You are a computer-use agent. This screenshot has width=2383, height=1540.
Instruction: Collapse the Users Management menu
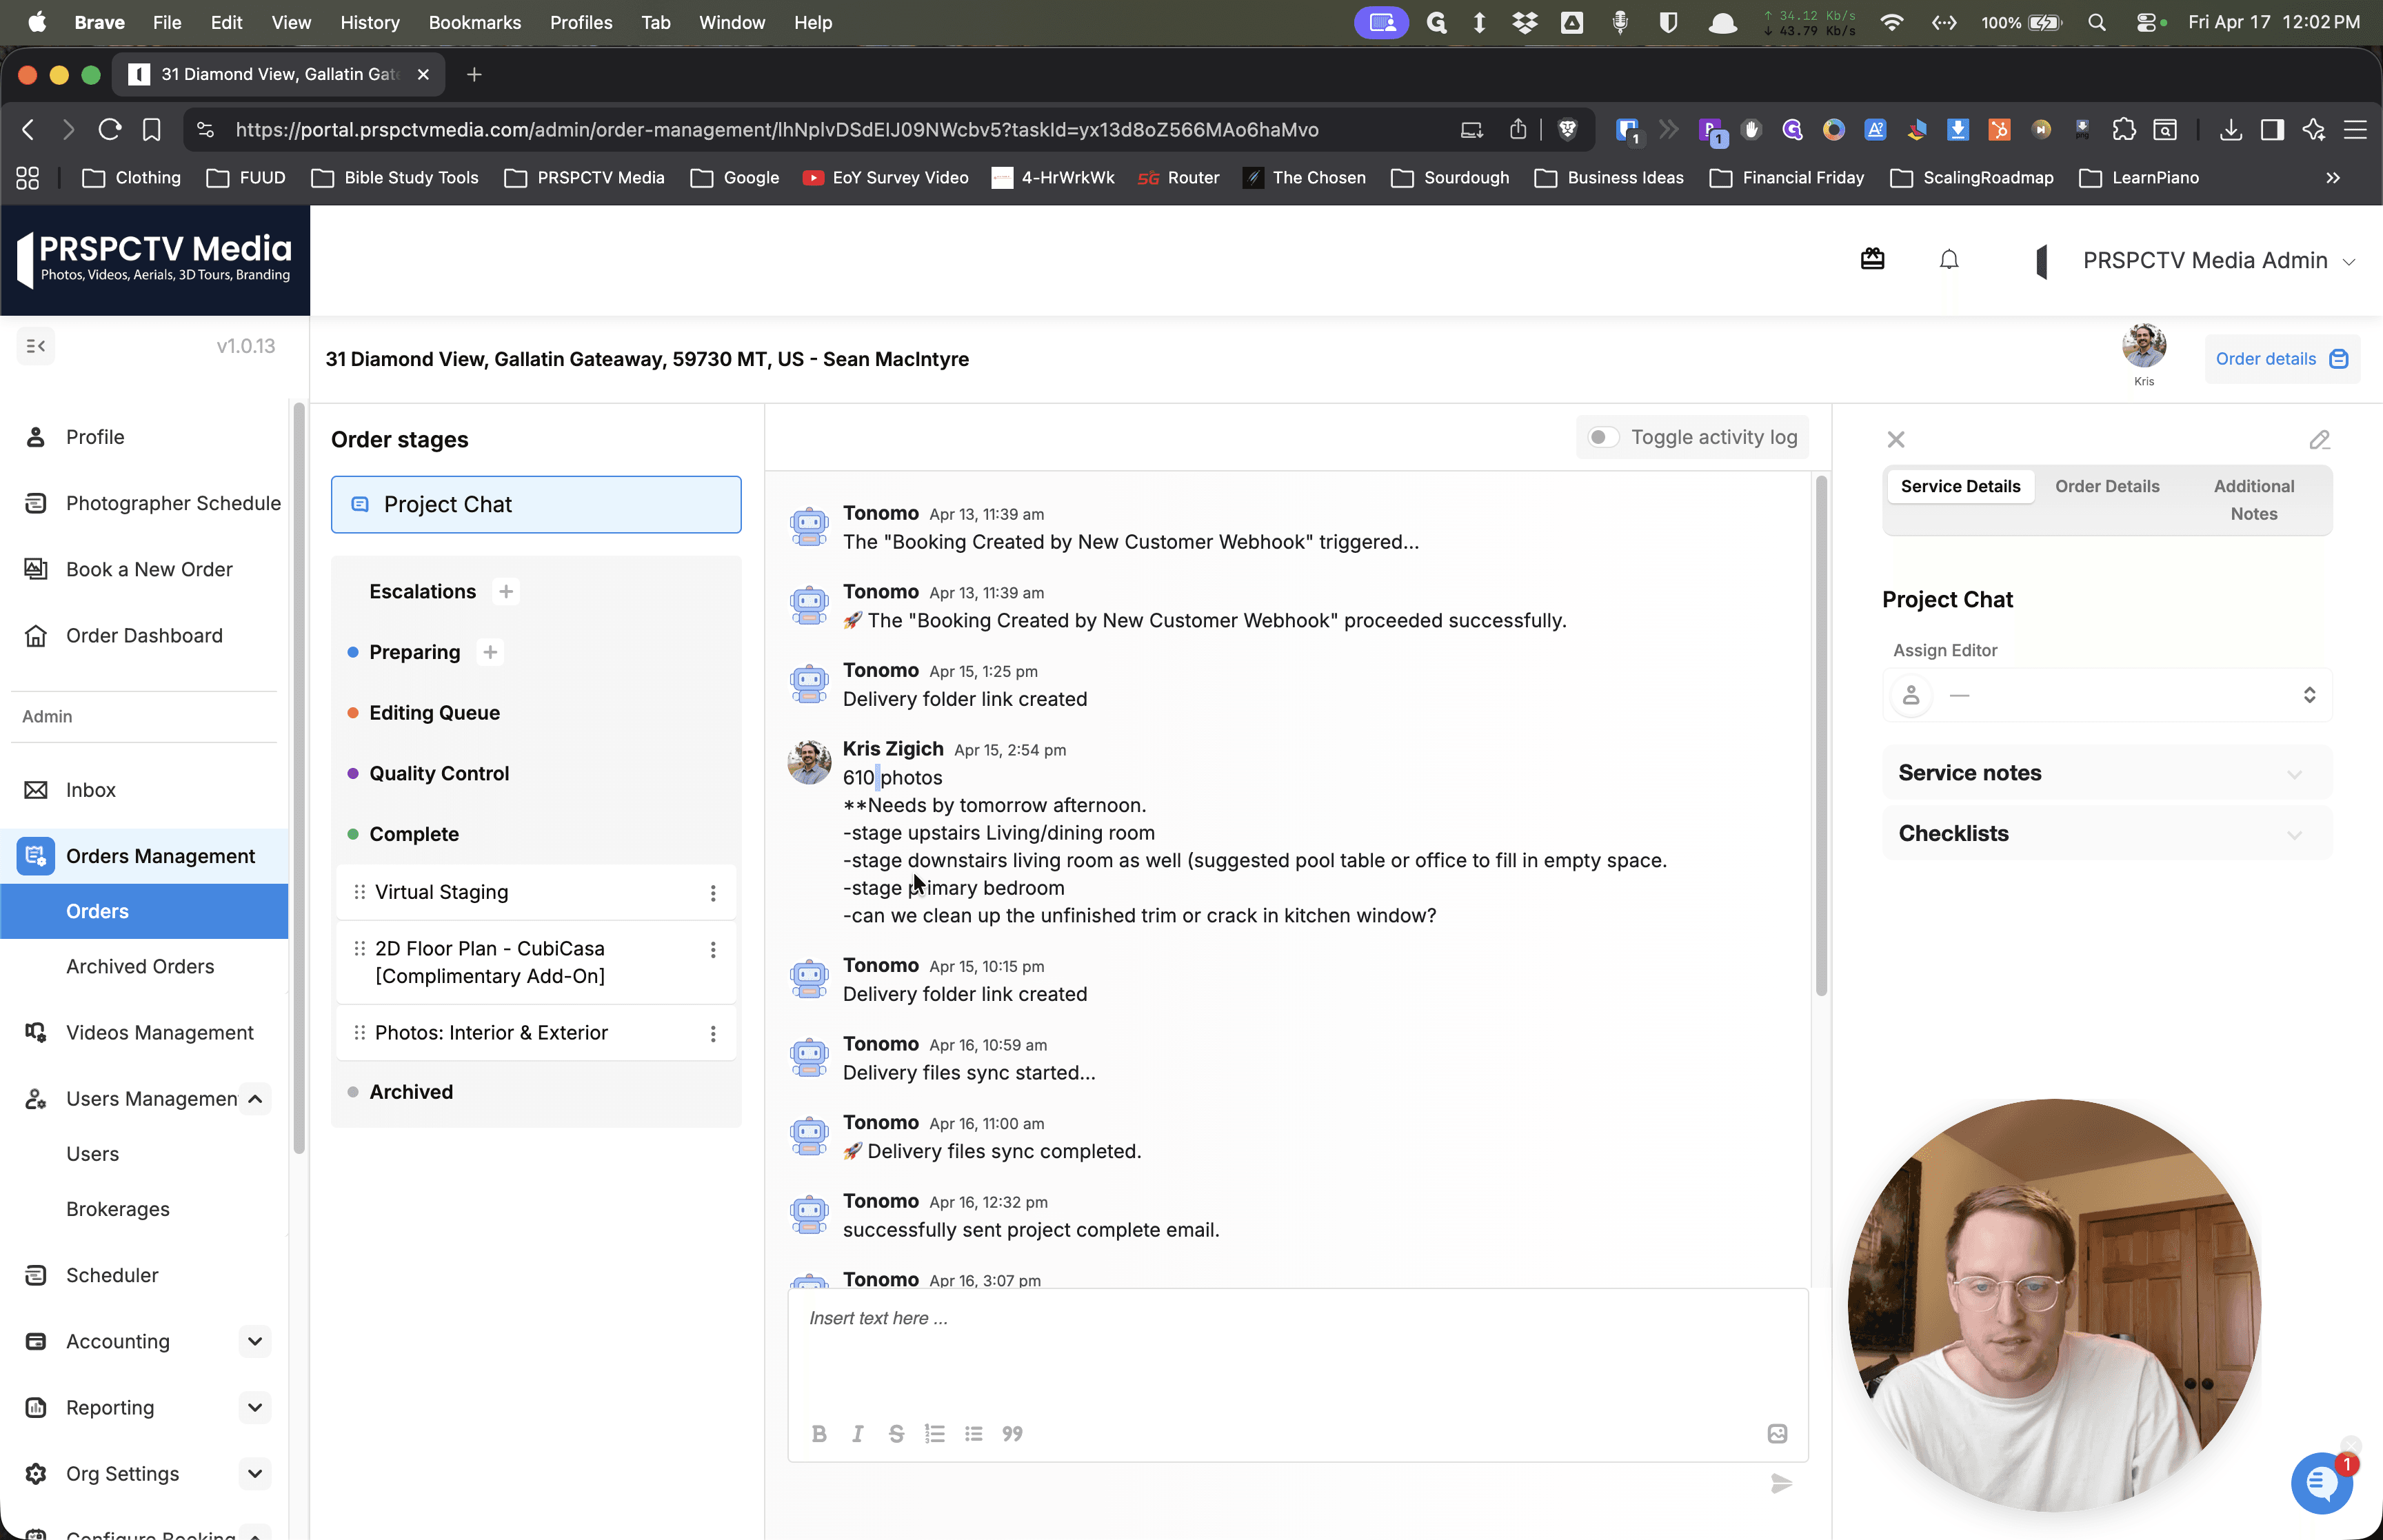click(255, 1099)
